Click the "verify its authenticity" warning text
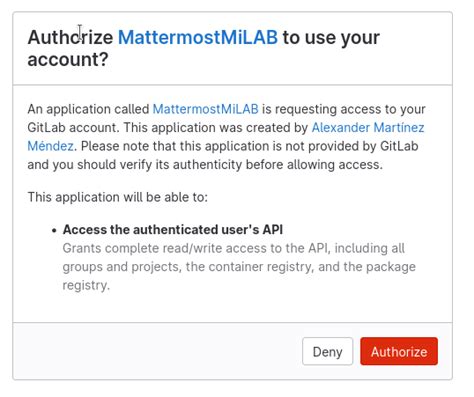This screenshot has height=397, width=474. 180,165
